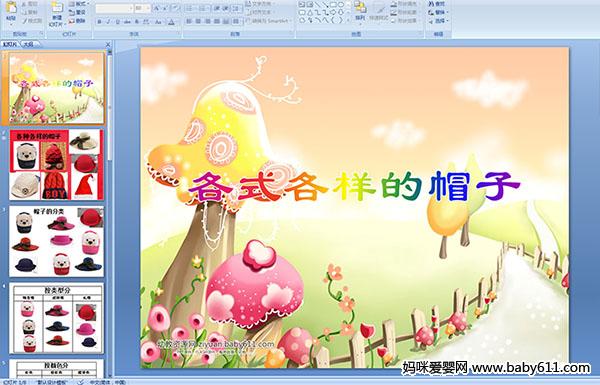The height and width of the screenshot is (385, 600).
Task: Open the font name dropdown
Action: (114, 8)
